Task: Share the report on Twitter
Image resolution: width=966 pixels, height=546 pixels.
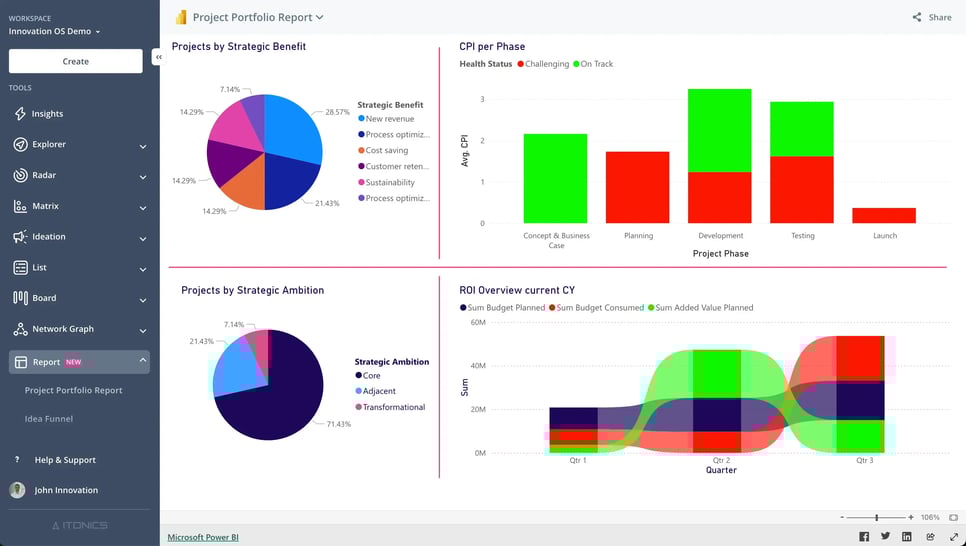Action: 885,537
